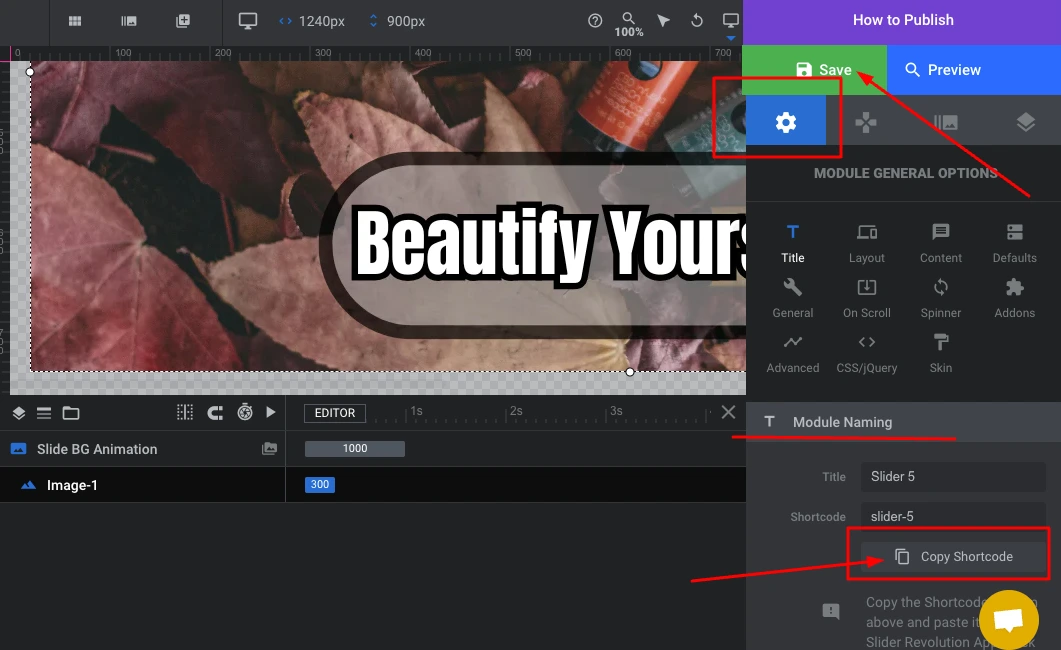Click the folder icon in timeline toolbar

(x=71, y=413)
